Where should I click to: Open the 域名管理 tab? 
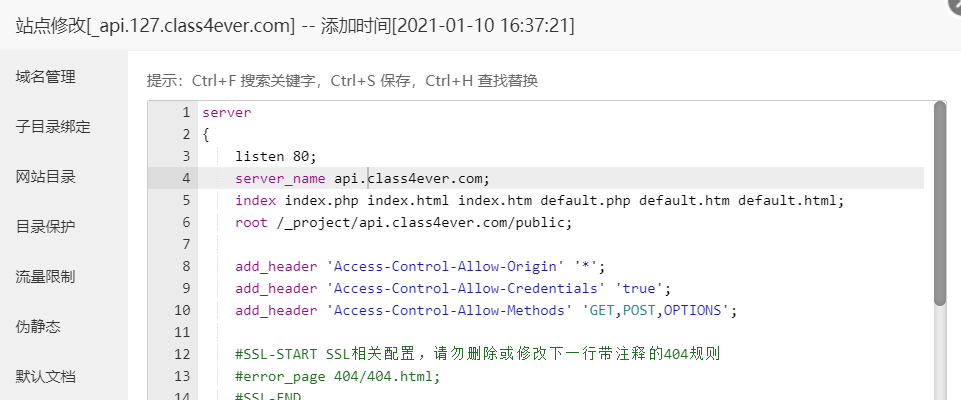45,77
